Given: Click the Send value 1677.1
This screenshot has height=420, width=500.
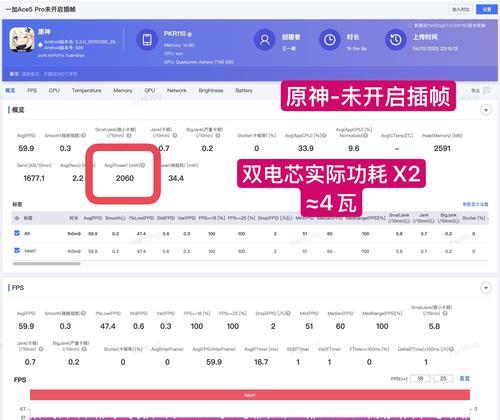Looking at the screenshot, I should pyautogui.click(x=34, y=178).
